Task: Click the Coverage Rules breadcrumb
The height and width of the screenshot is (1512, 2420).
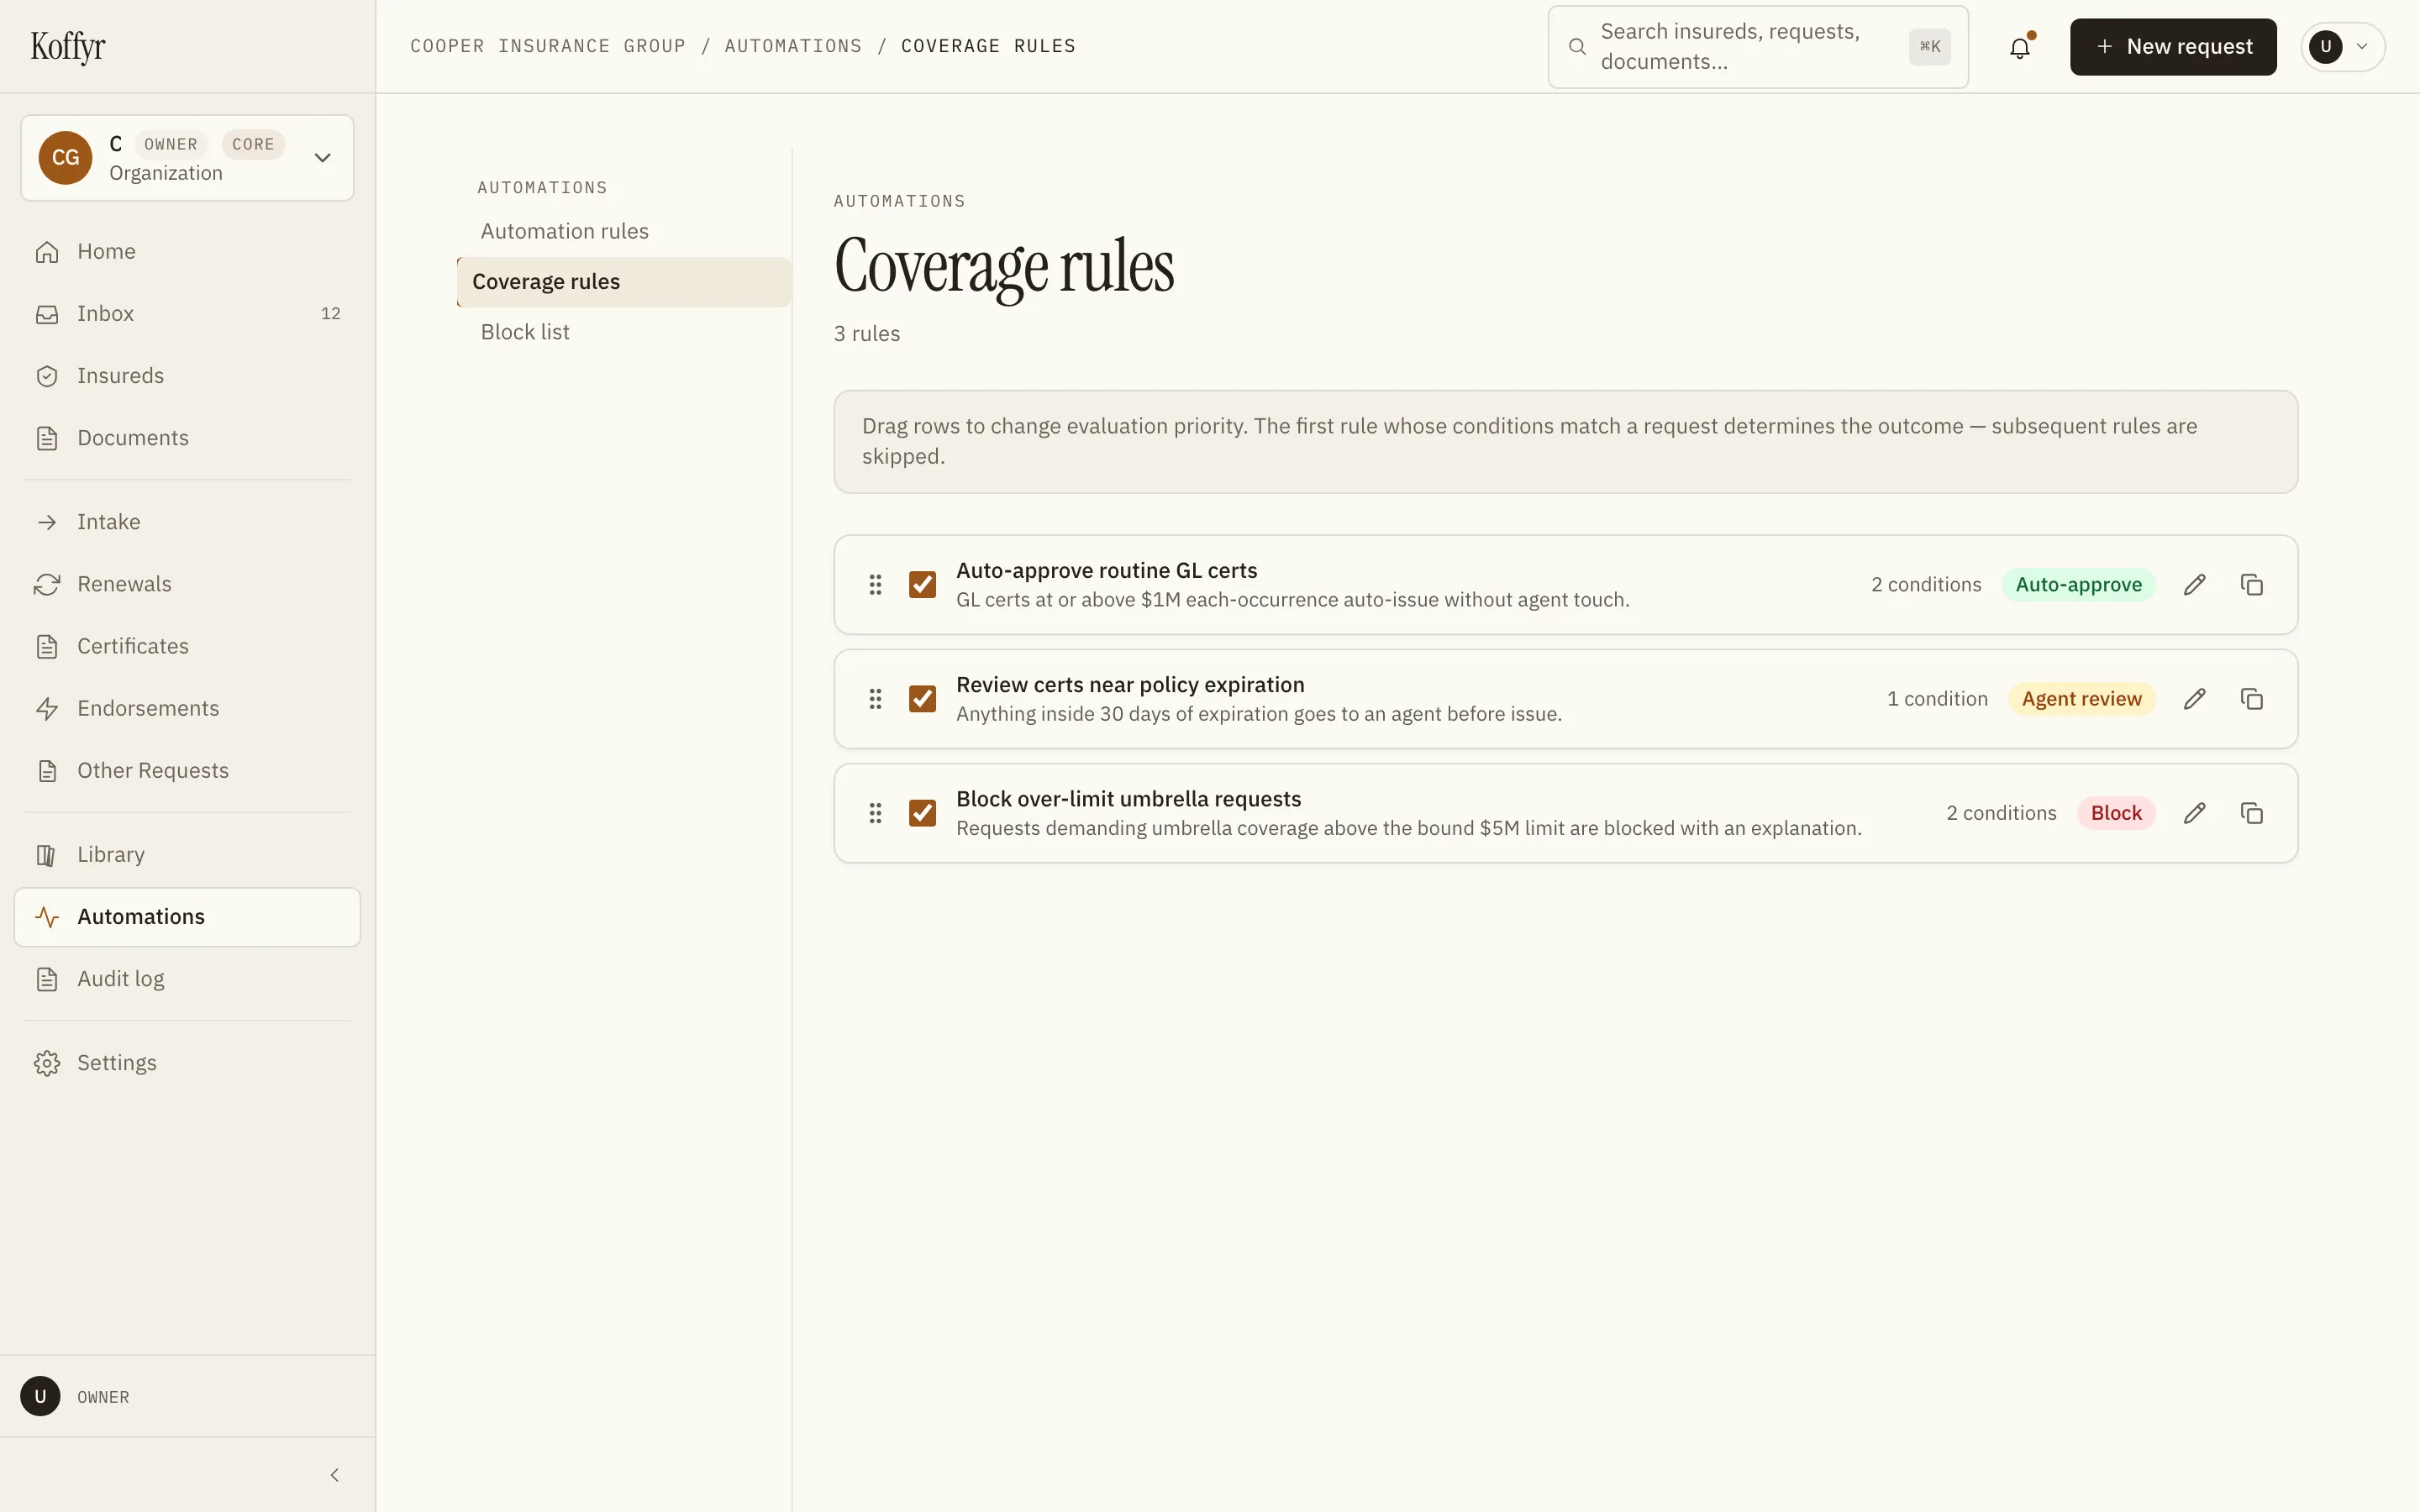Action: (x=988, y=46)
